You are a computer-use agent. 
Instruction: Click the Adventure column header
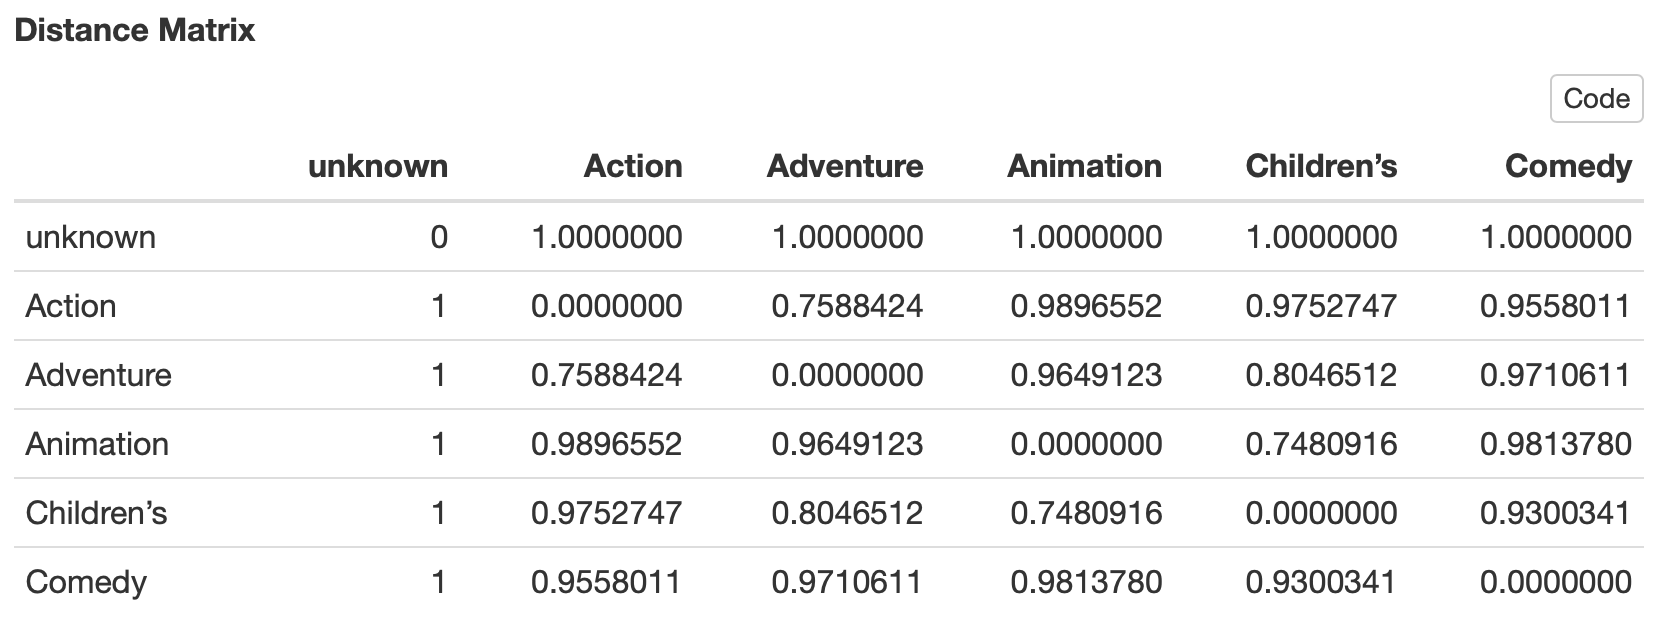pyautogui.click(x=845, y=166)
